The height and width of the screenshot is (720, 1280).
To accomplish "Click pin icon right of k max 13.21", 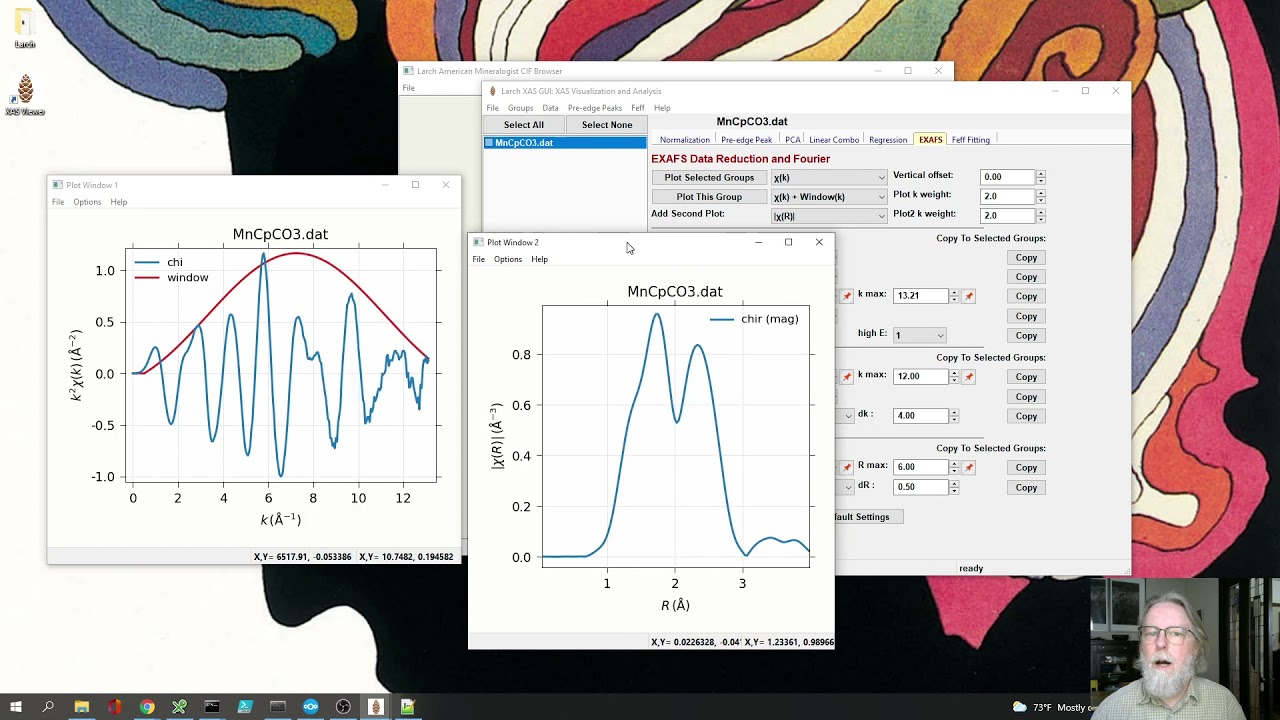I will click(969, 296).
